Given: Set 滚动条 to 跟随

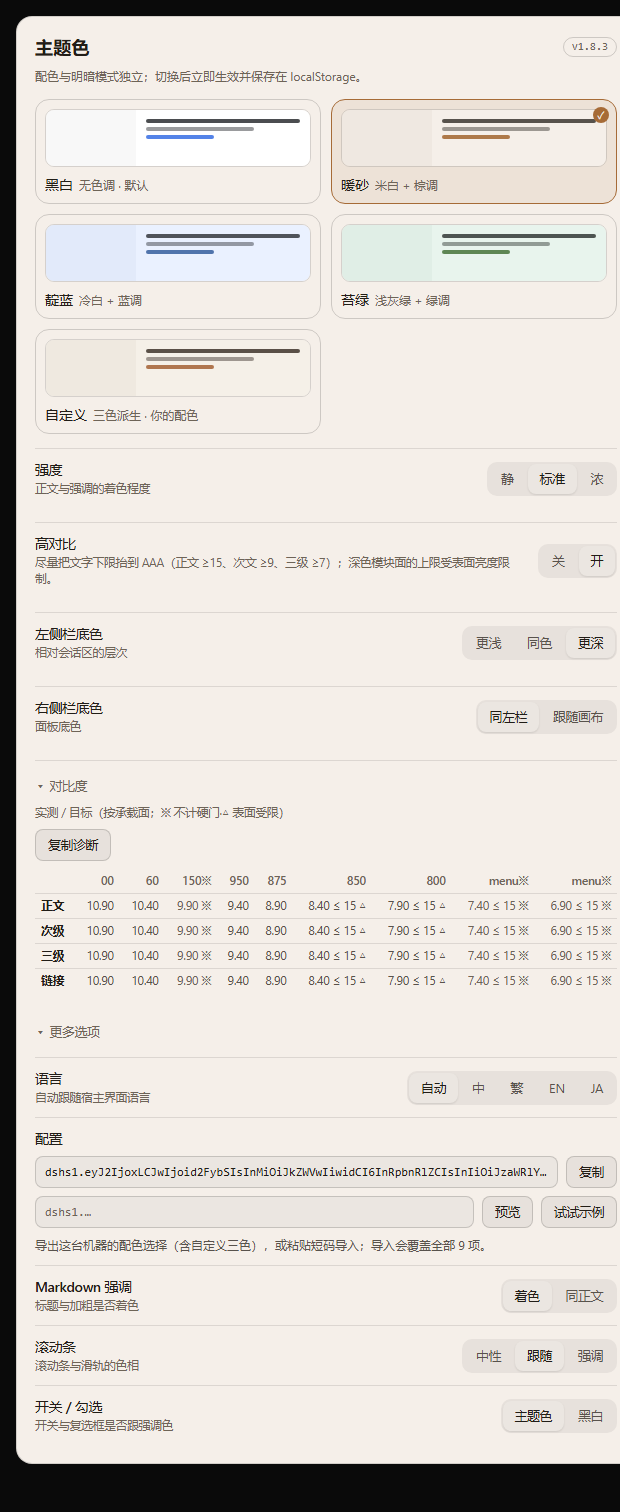Looking at the screenshot, I should click(x=540, y=1356).
